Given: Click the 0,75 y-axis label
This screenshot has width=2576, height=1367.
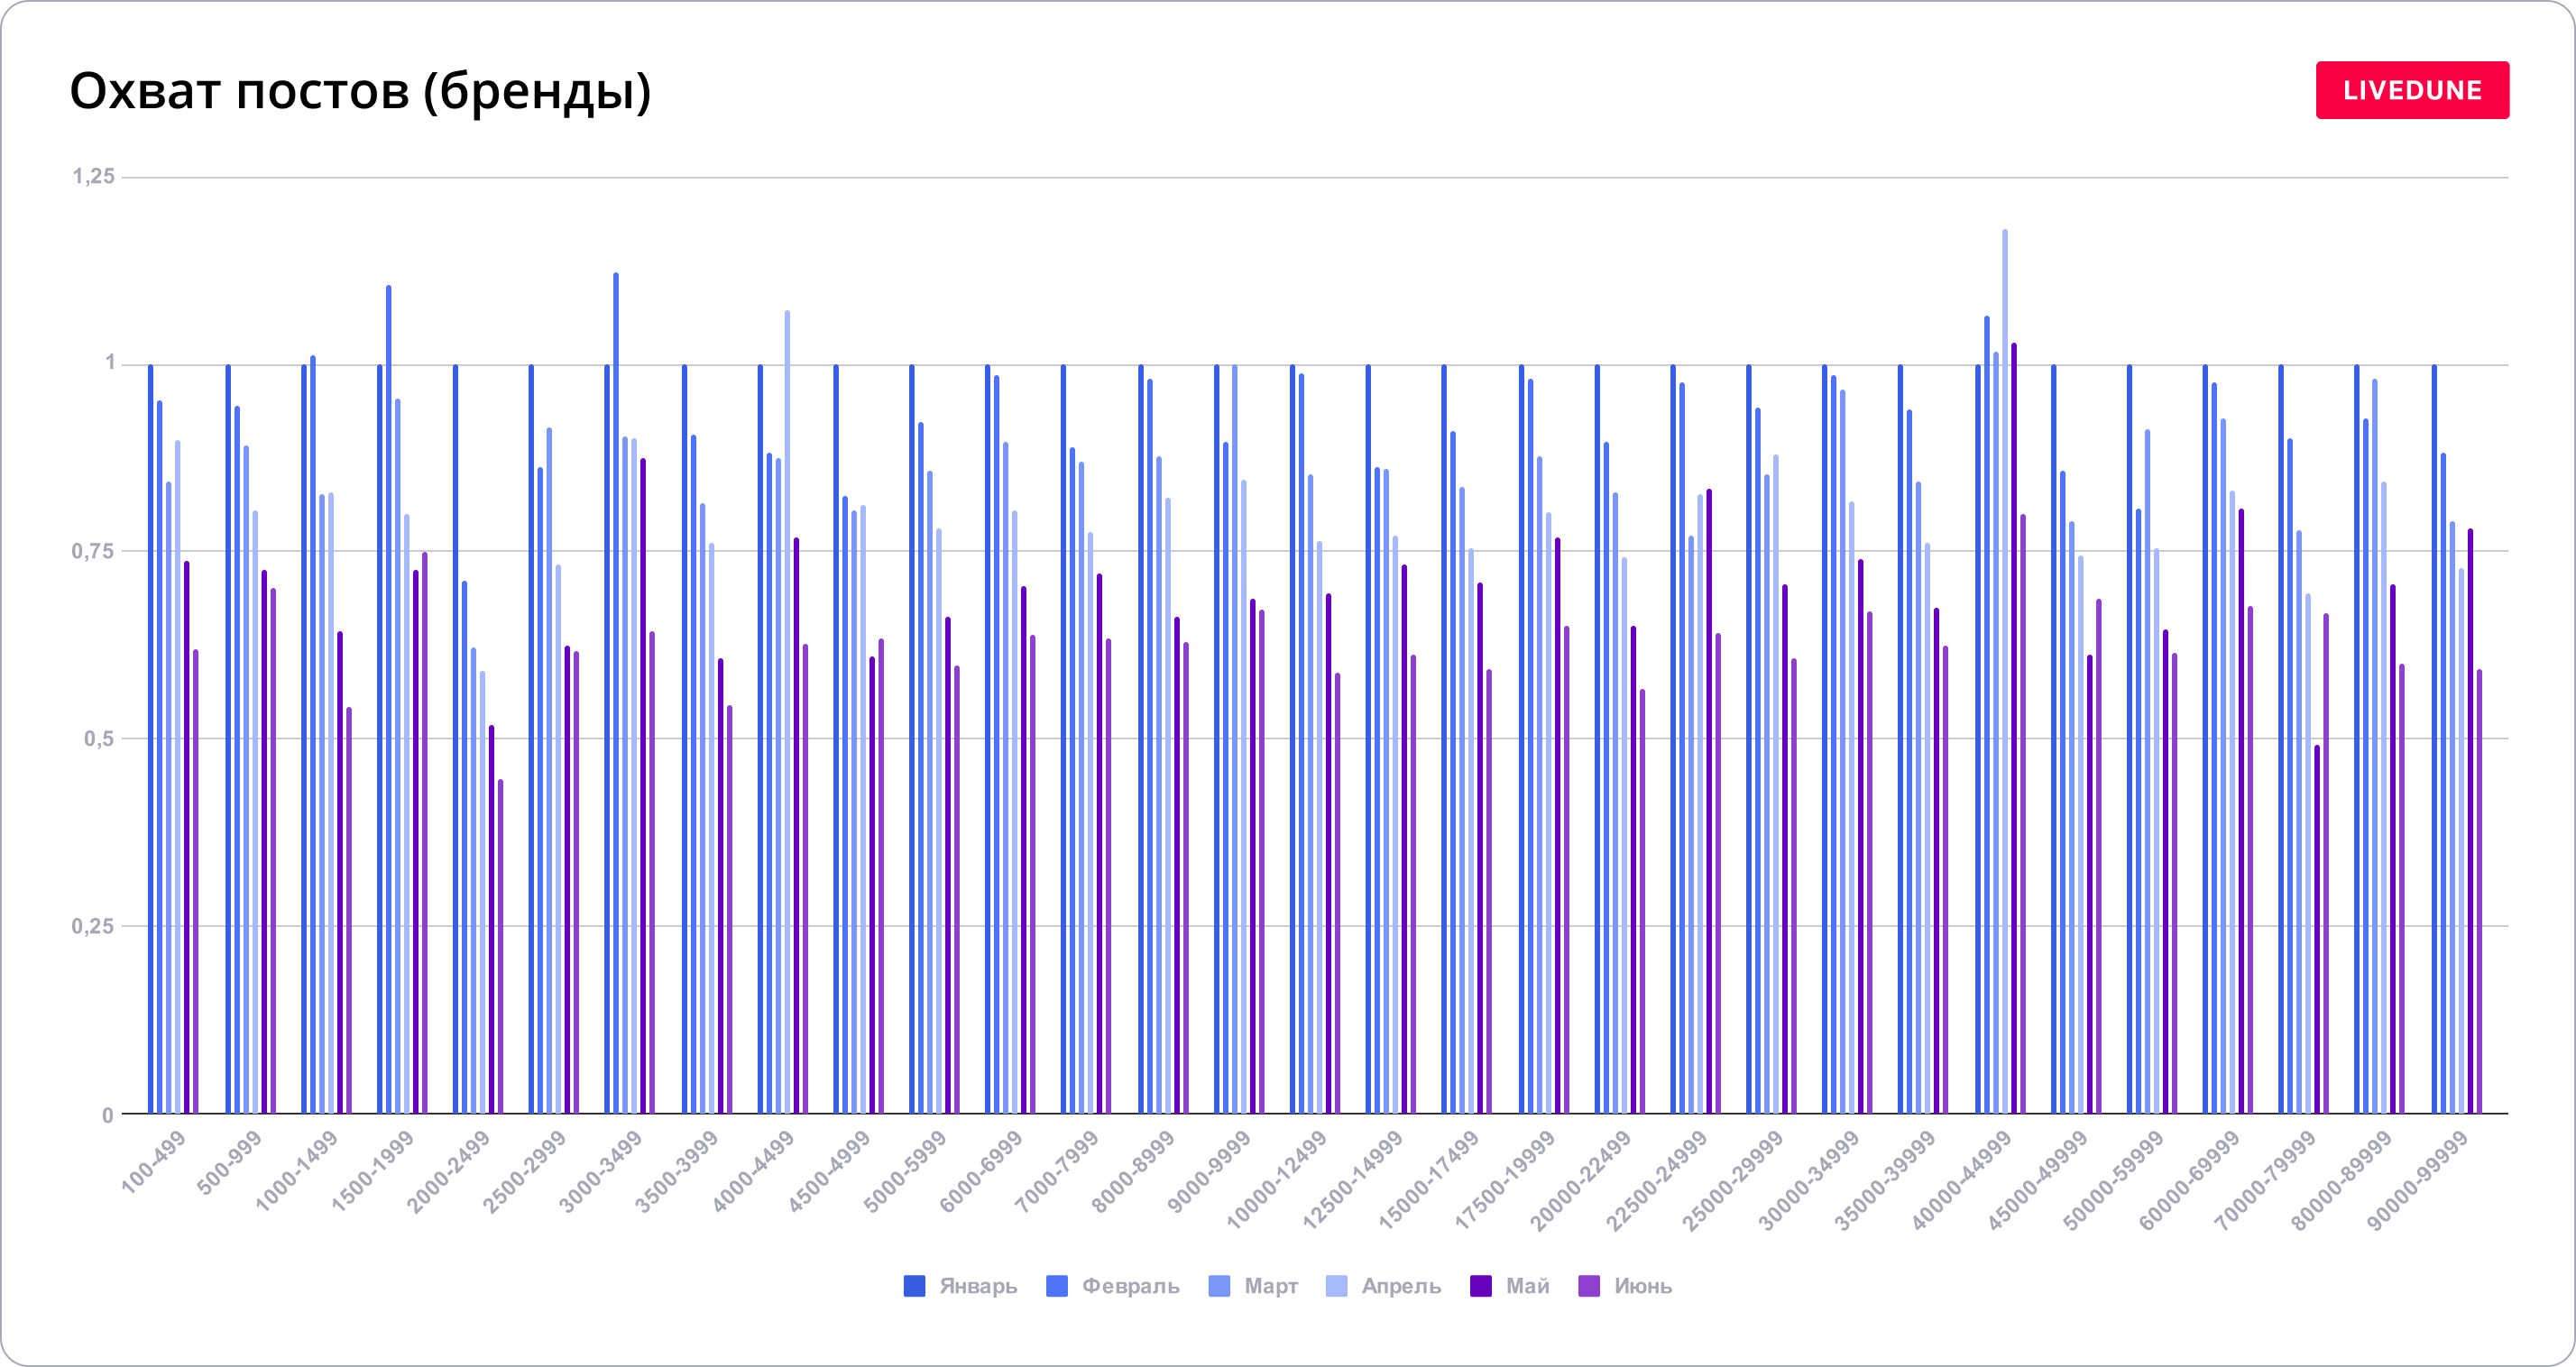Looking at the screenshot, I should [x=94, y=551].
